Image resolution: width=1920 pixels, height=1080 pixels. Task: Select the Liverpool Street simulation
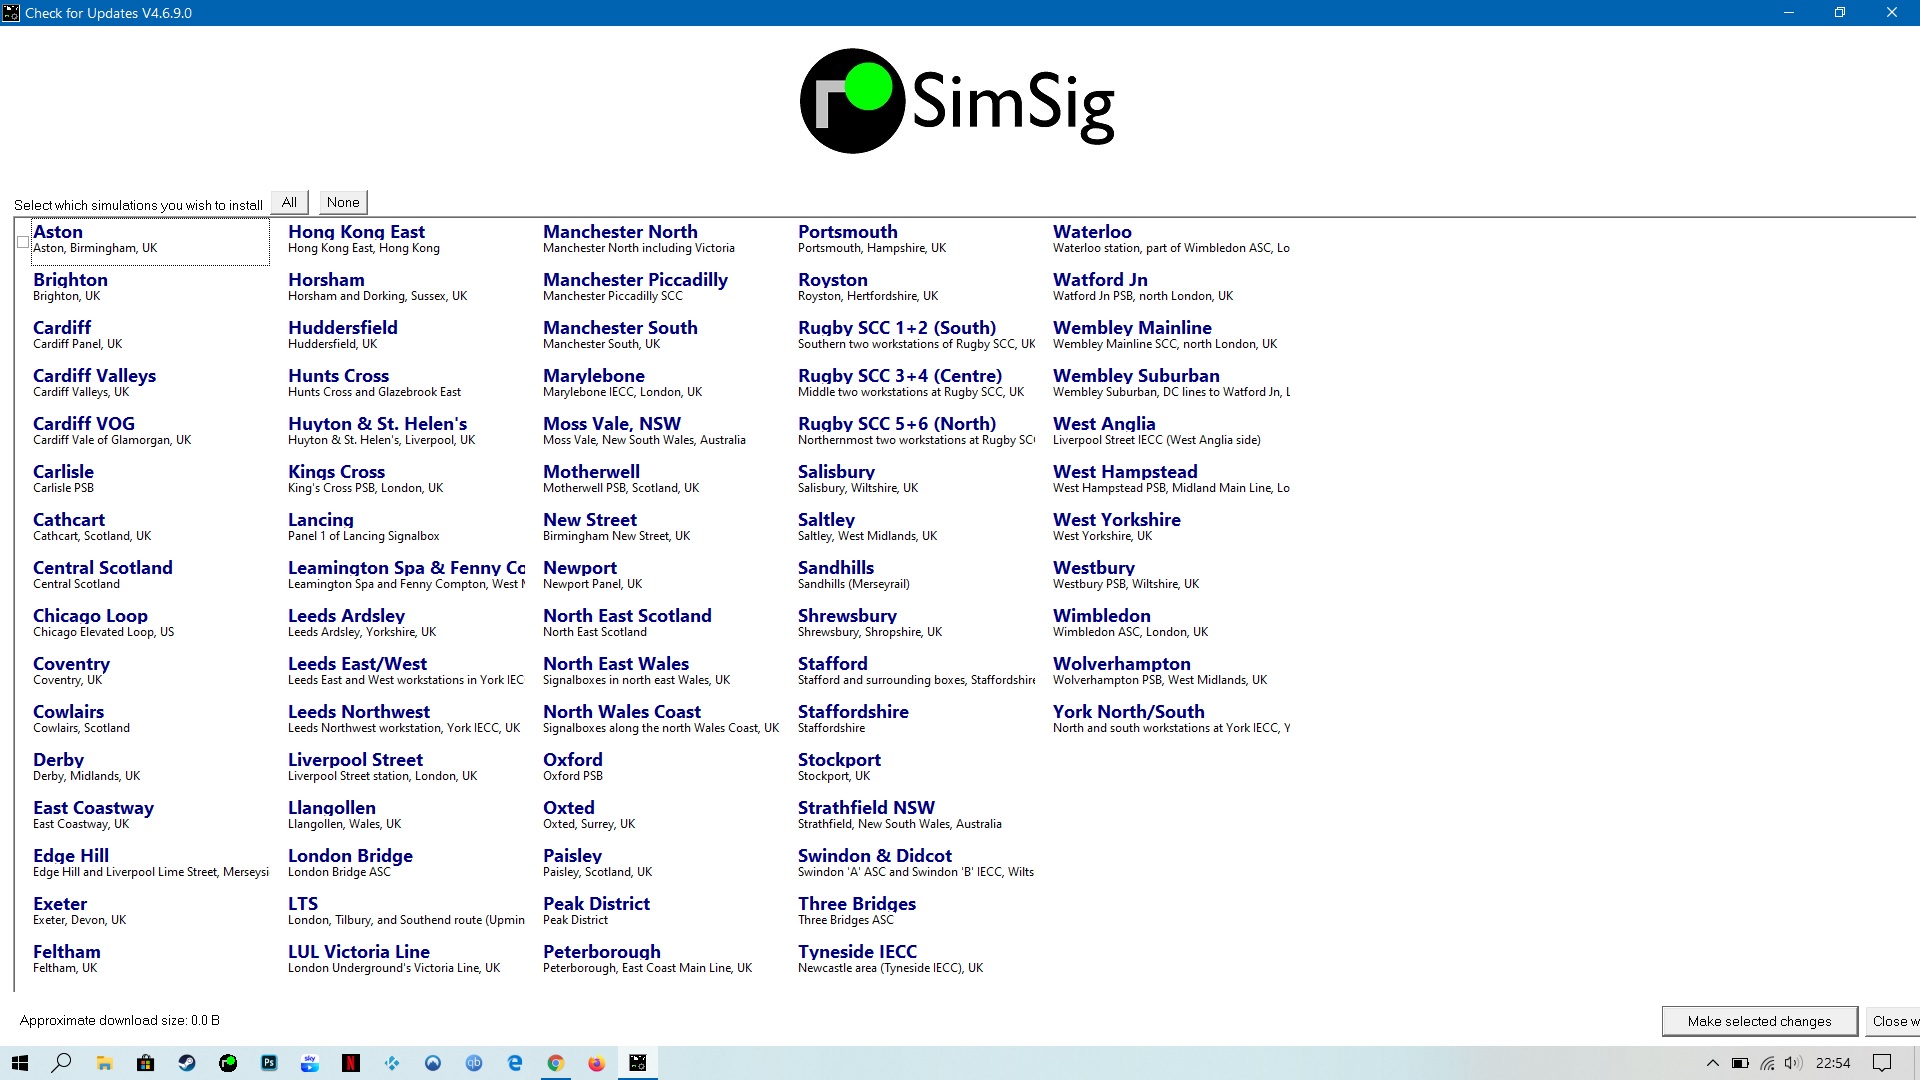tap(382, 766)
